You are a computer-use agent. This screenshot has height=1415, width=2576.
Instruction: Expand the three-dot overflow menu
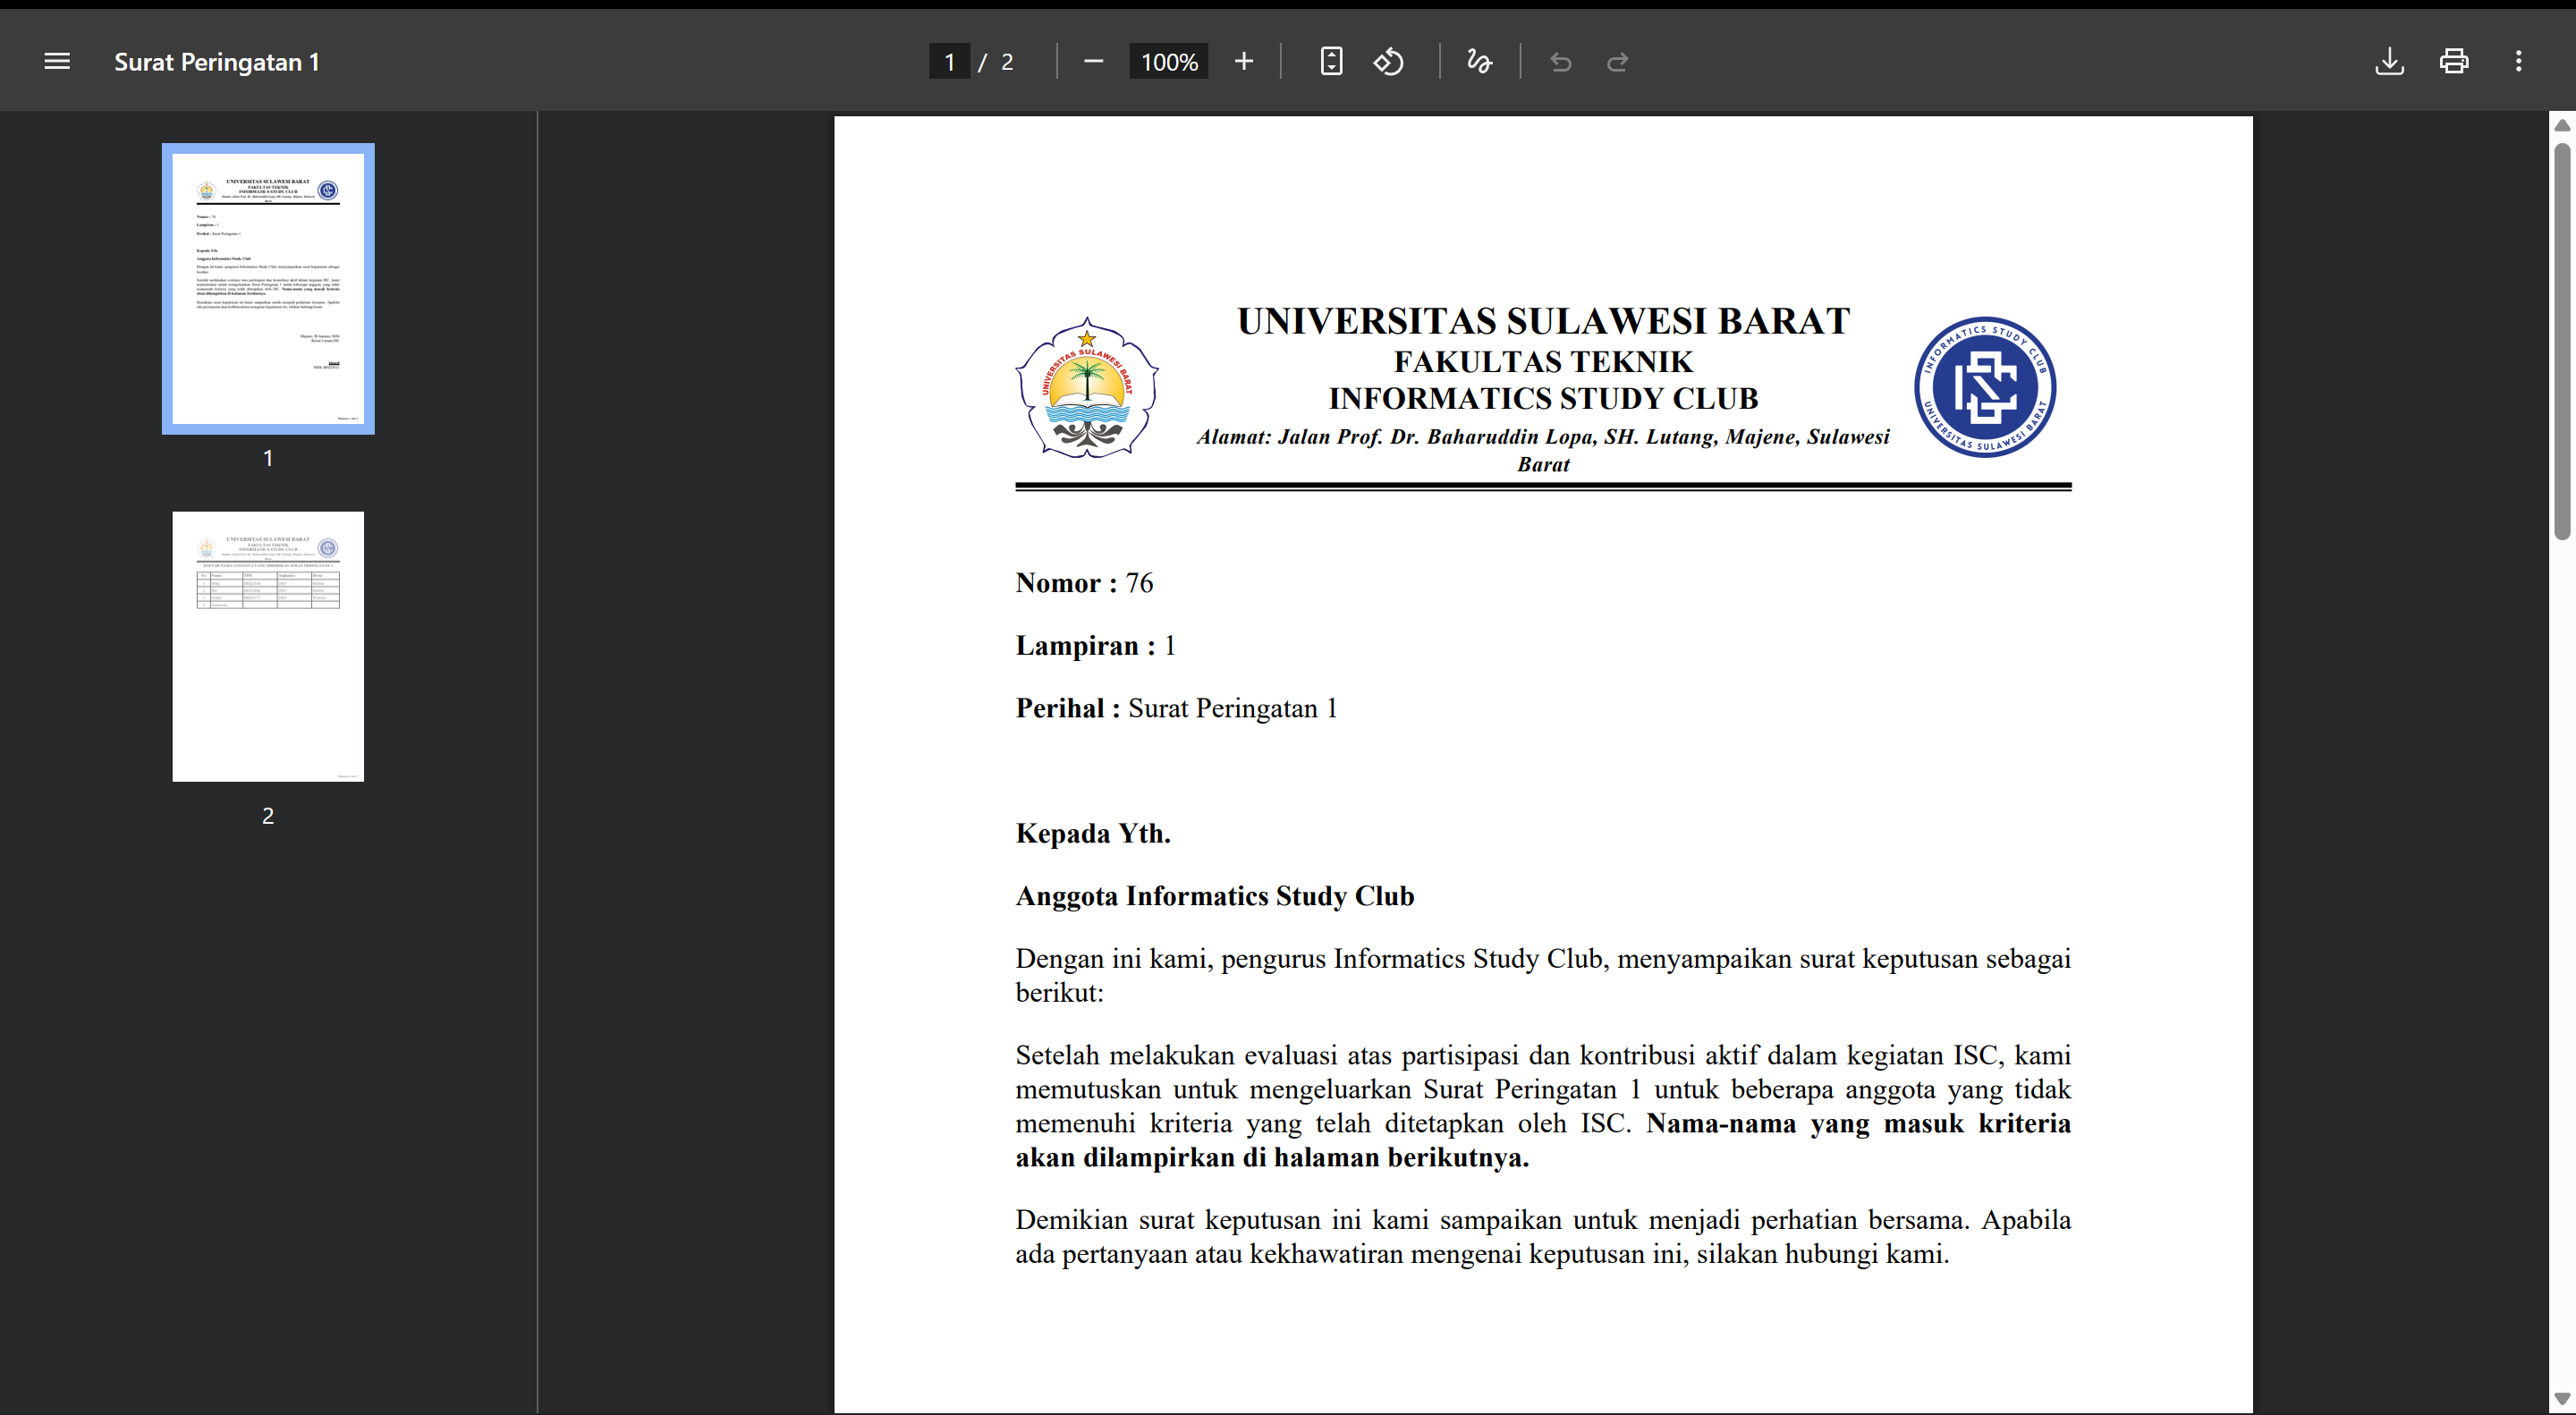tap(2518, 61)
